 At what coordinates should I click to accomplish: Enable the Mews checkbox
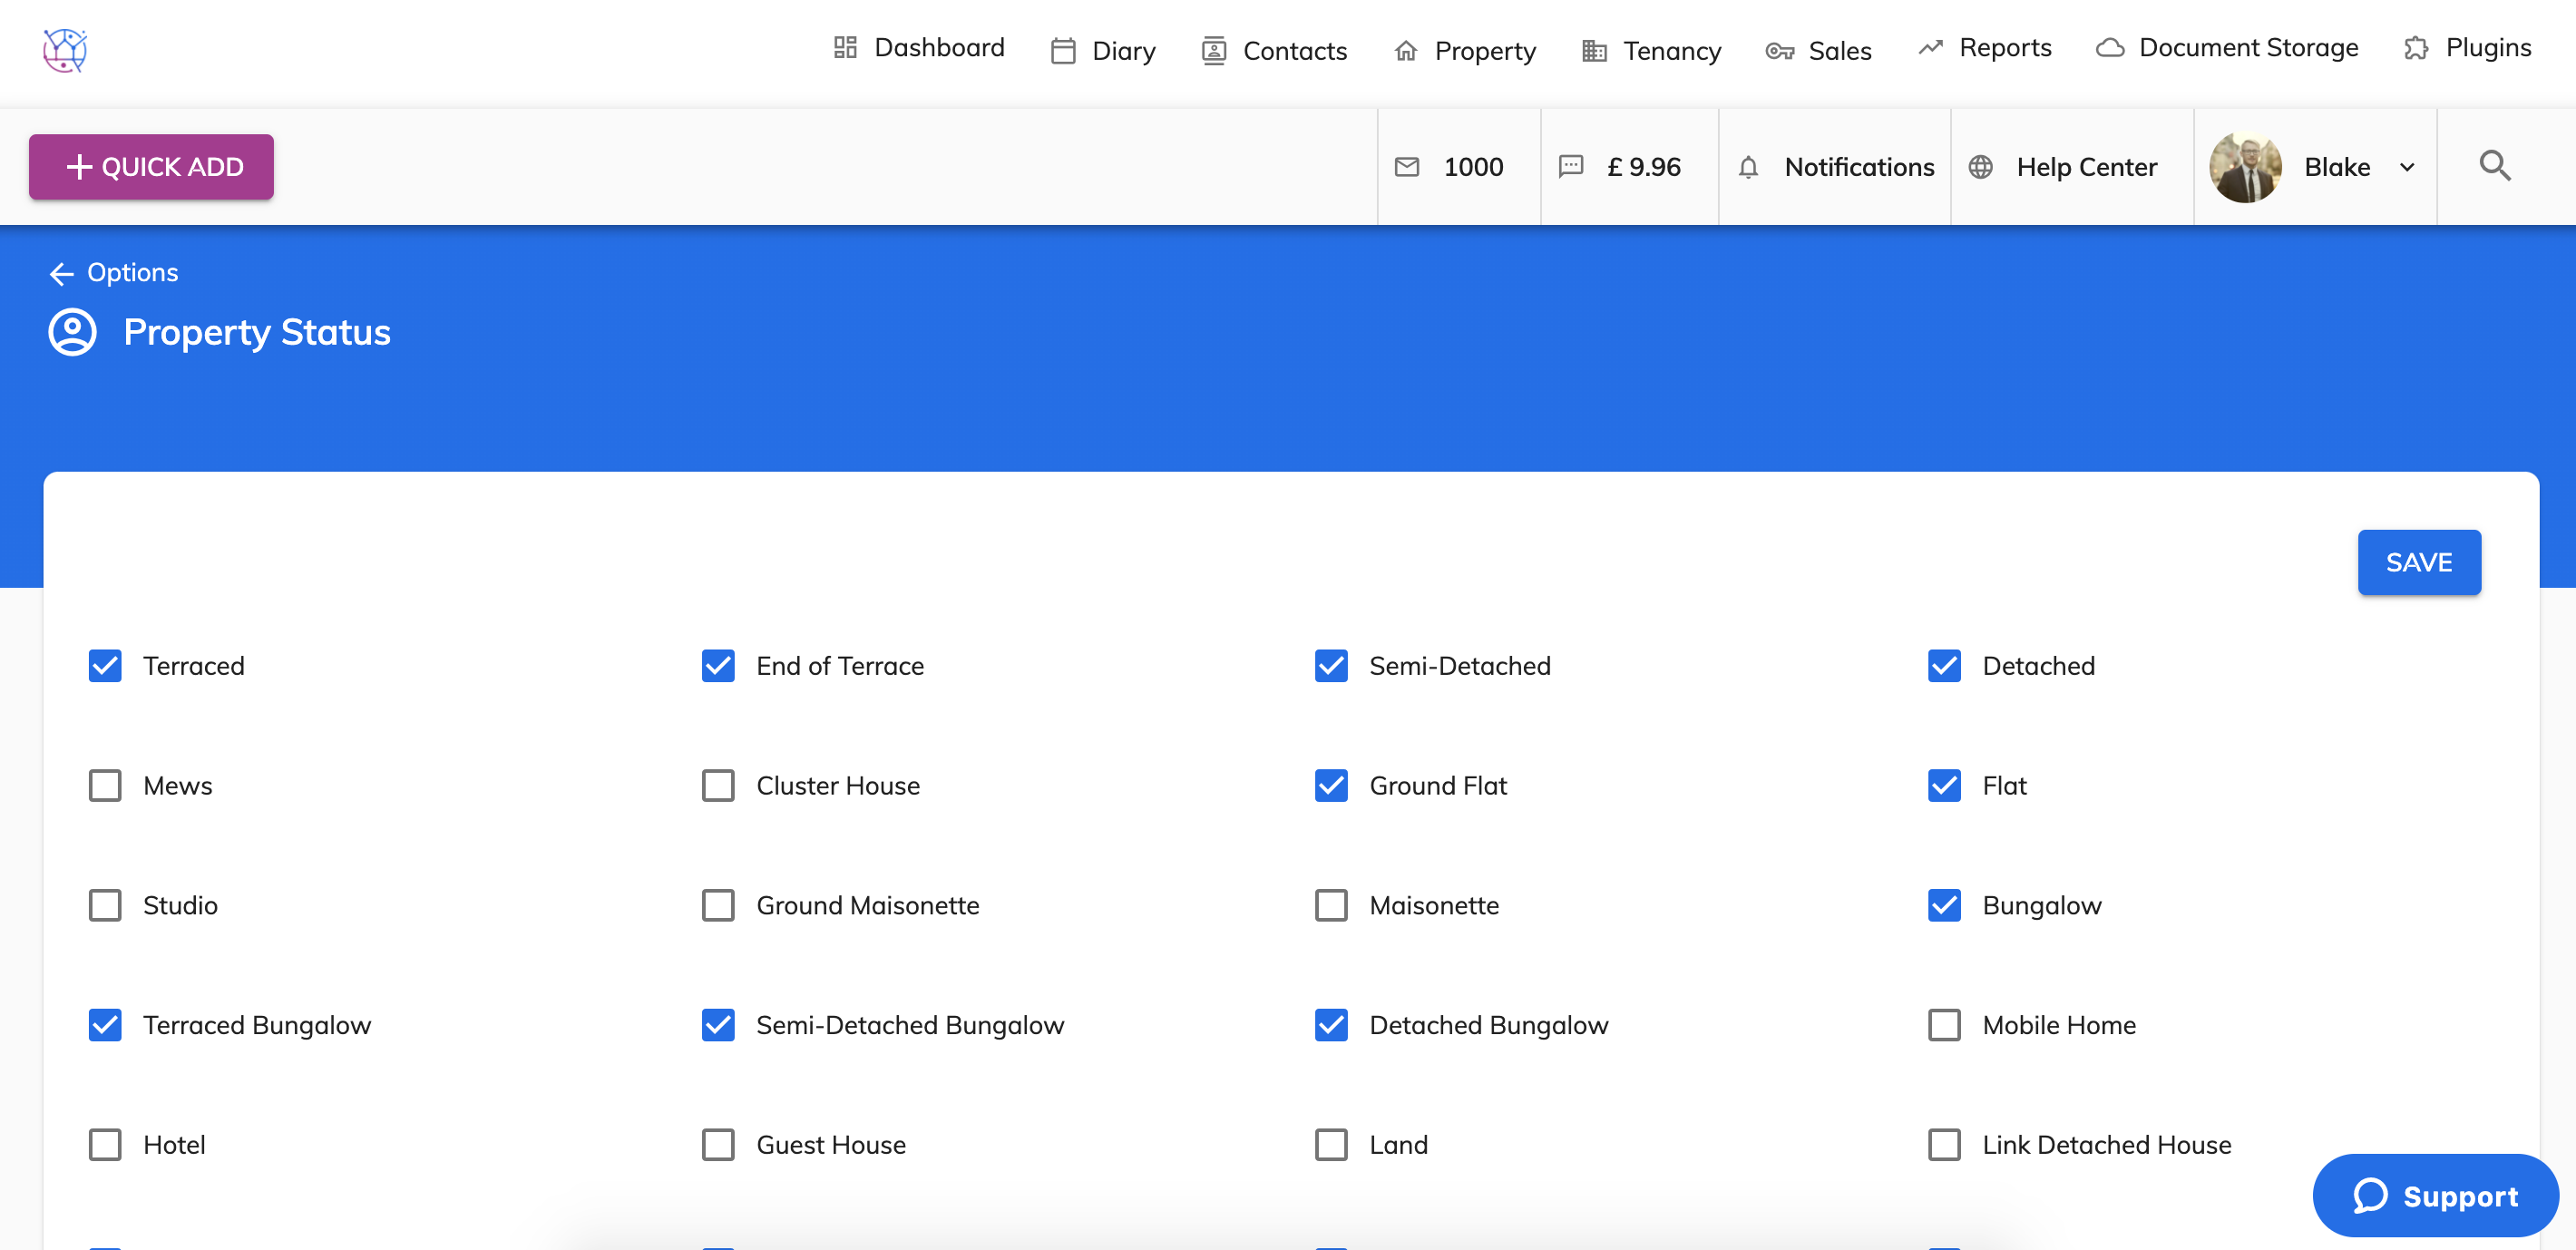[105, 786]
